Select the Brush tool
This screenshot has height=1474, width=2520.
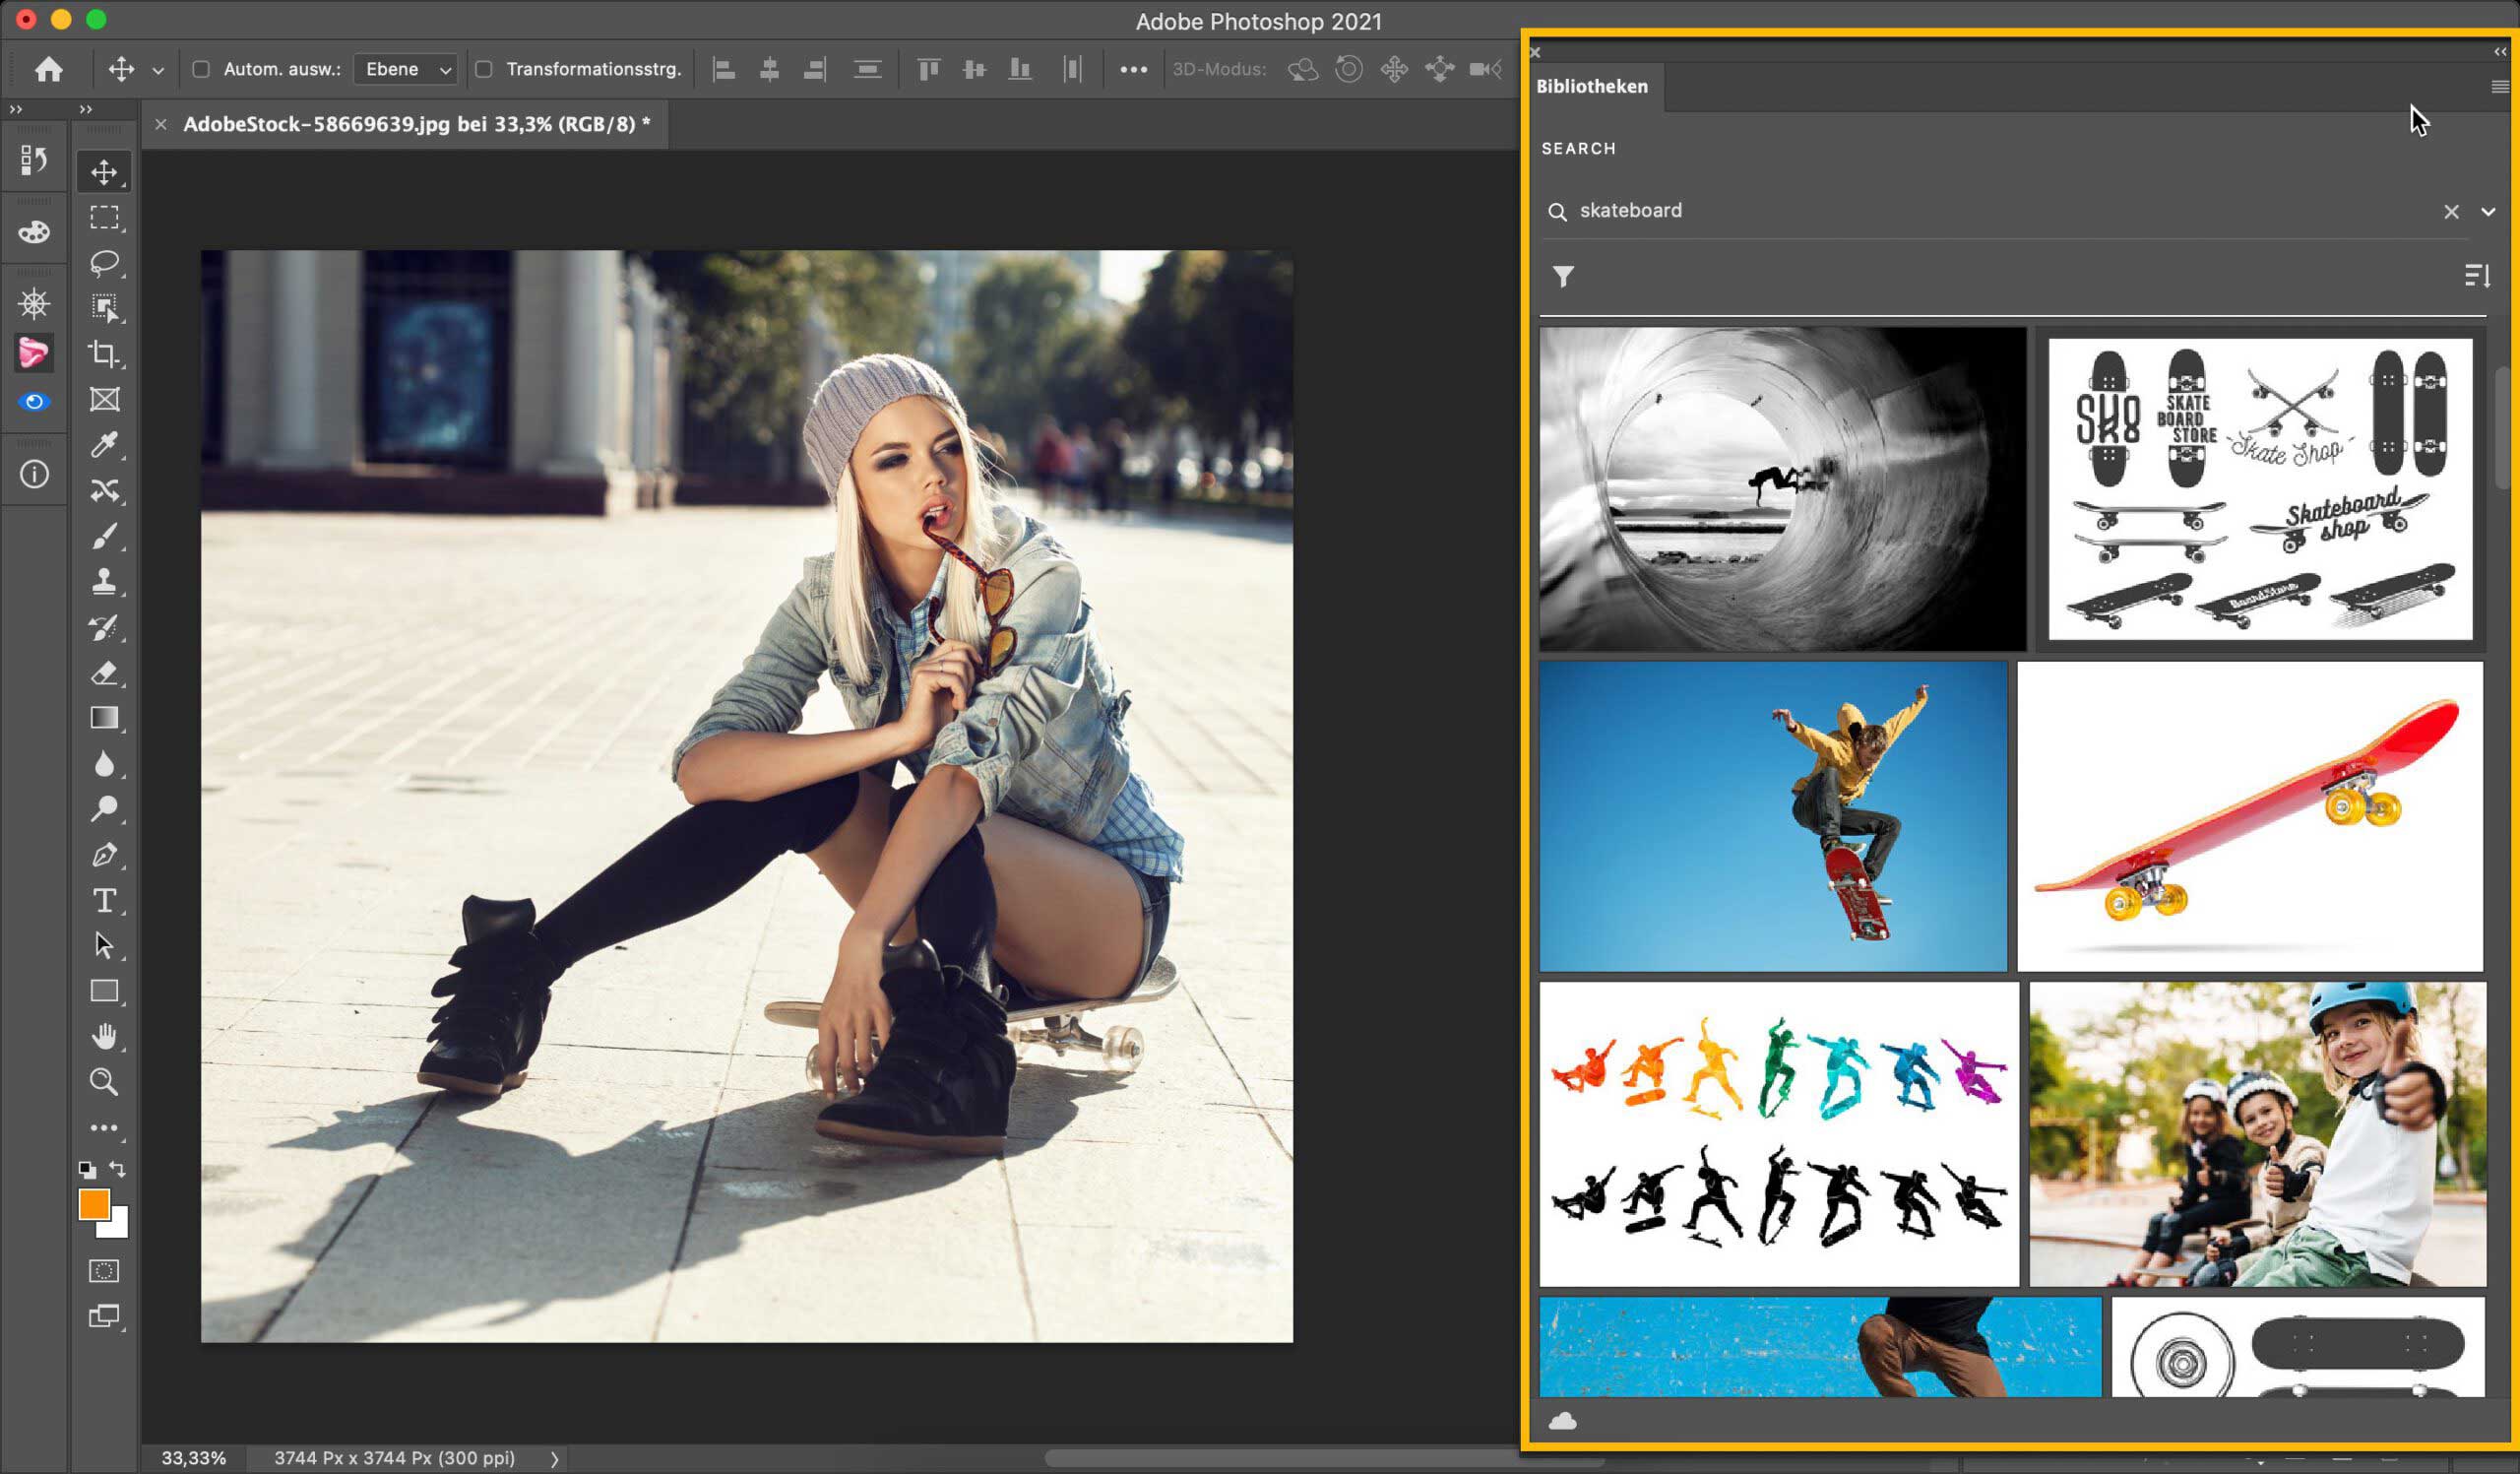pos(104,537)
